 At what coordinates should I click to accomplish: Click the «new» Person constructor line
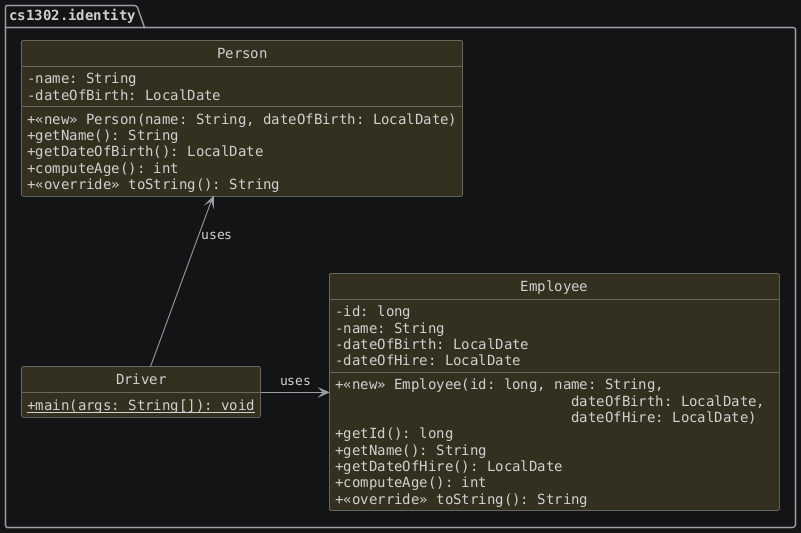[x=241, y=119]
